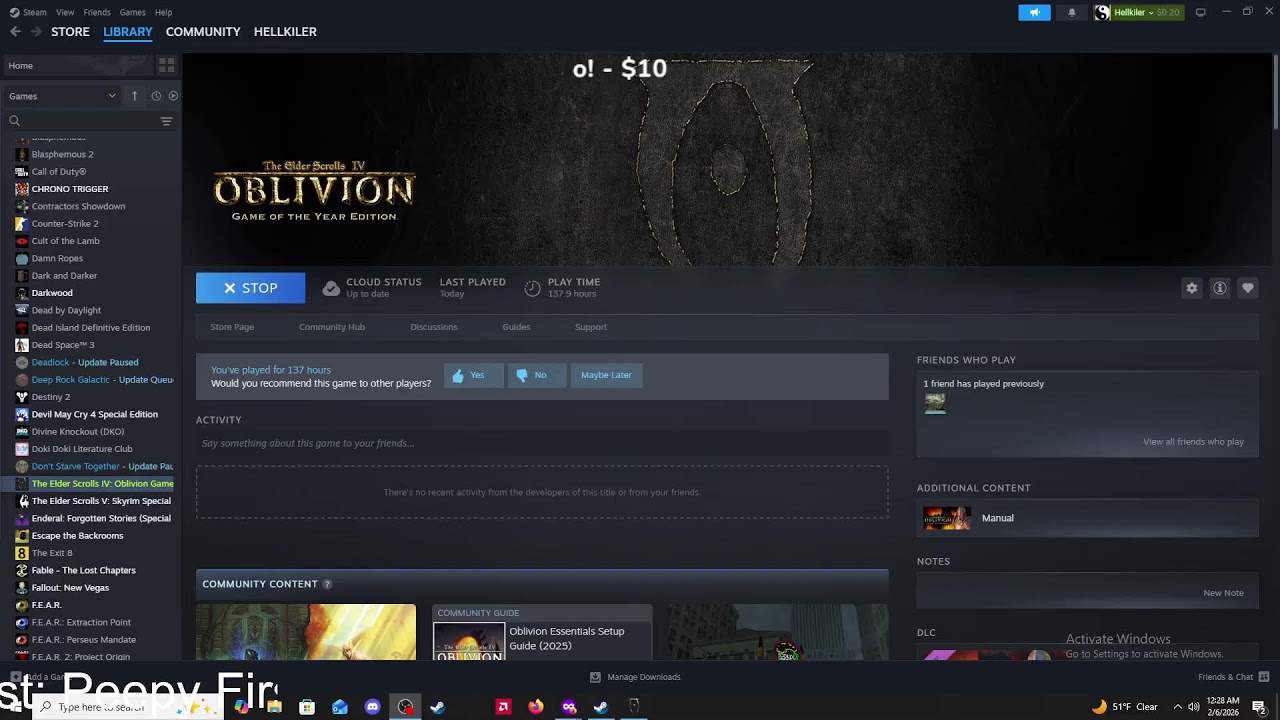Open the Steam announcements megaphone
The width and height of the screenshot is (1280, 720).
tap(1034, 12)
